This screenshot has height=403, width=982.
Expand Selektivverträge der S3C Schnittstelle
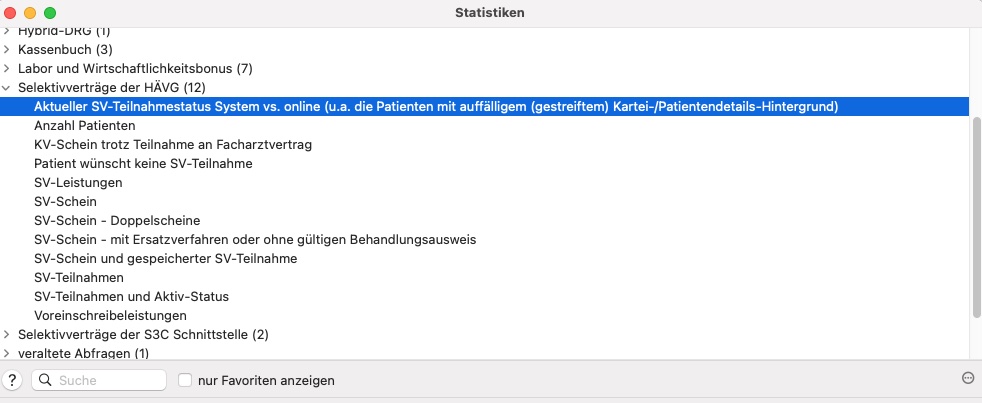6,334
